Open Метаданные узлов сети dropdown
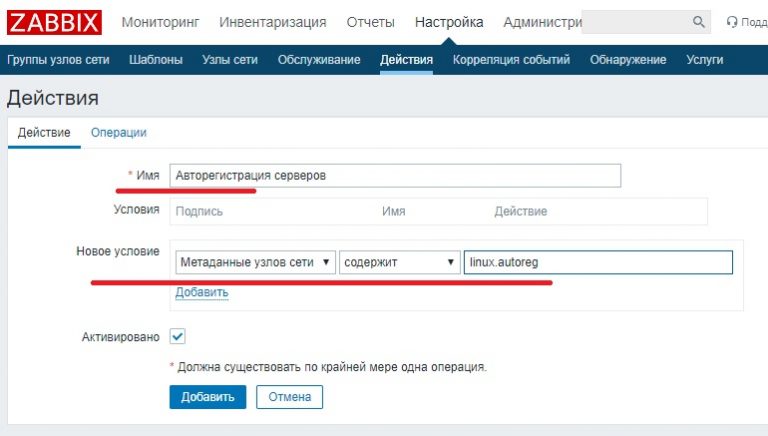Image resolution: width=768 pixels, height=436 pixels. (x=255, y=262)
